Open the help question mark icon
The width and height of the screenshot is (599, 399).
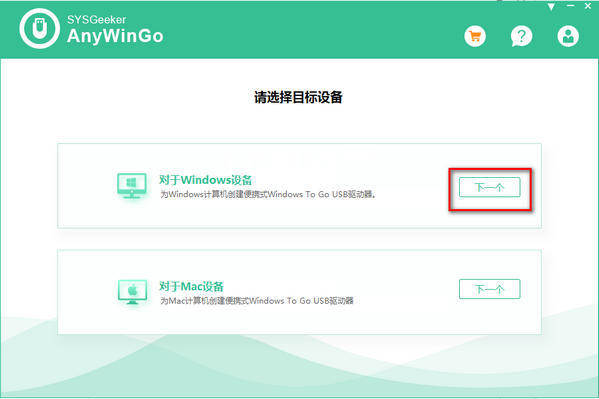(x=521, y=36)
